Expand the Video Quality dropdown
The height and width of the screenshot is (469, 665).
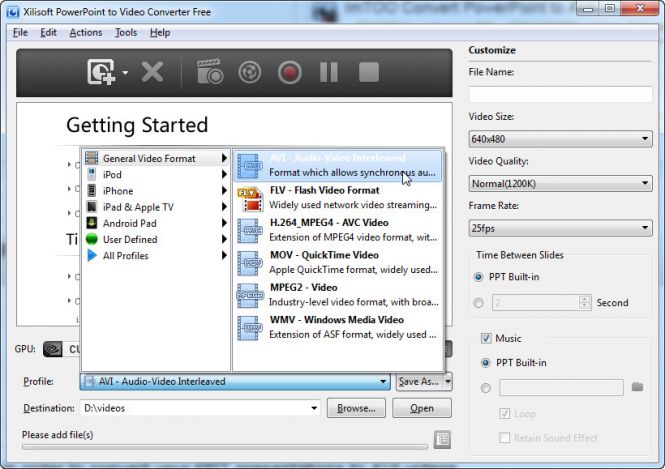560,183
